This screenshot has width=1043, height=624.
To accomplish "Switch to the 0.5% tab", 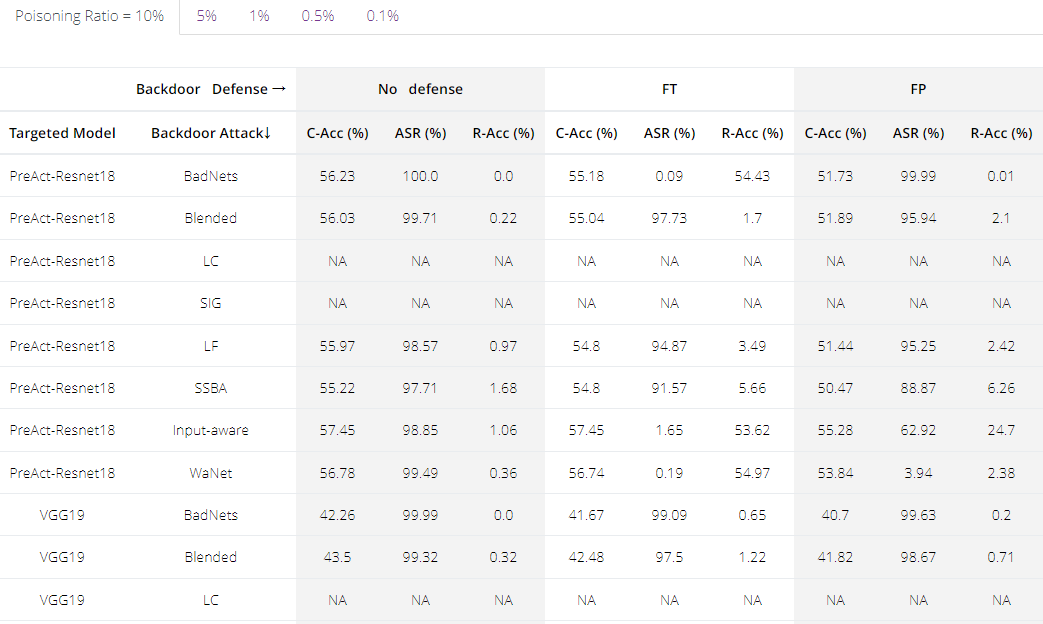I will tap(318, 16).
